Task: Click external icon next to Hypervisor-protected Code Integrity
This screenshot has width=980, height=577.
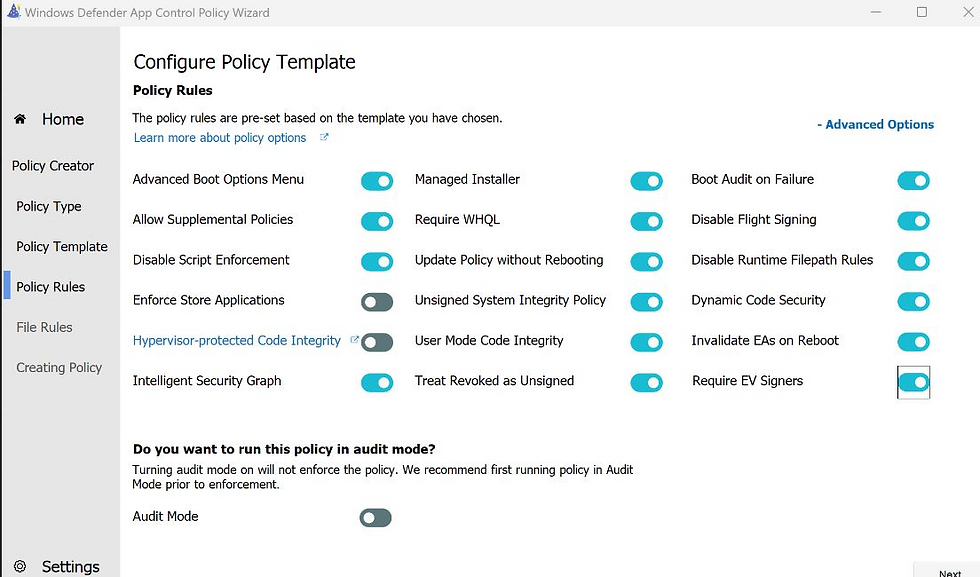Action: 354,339
